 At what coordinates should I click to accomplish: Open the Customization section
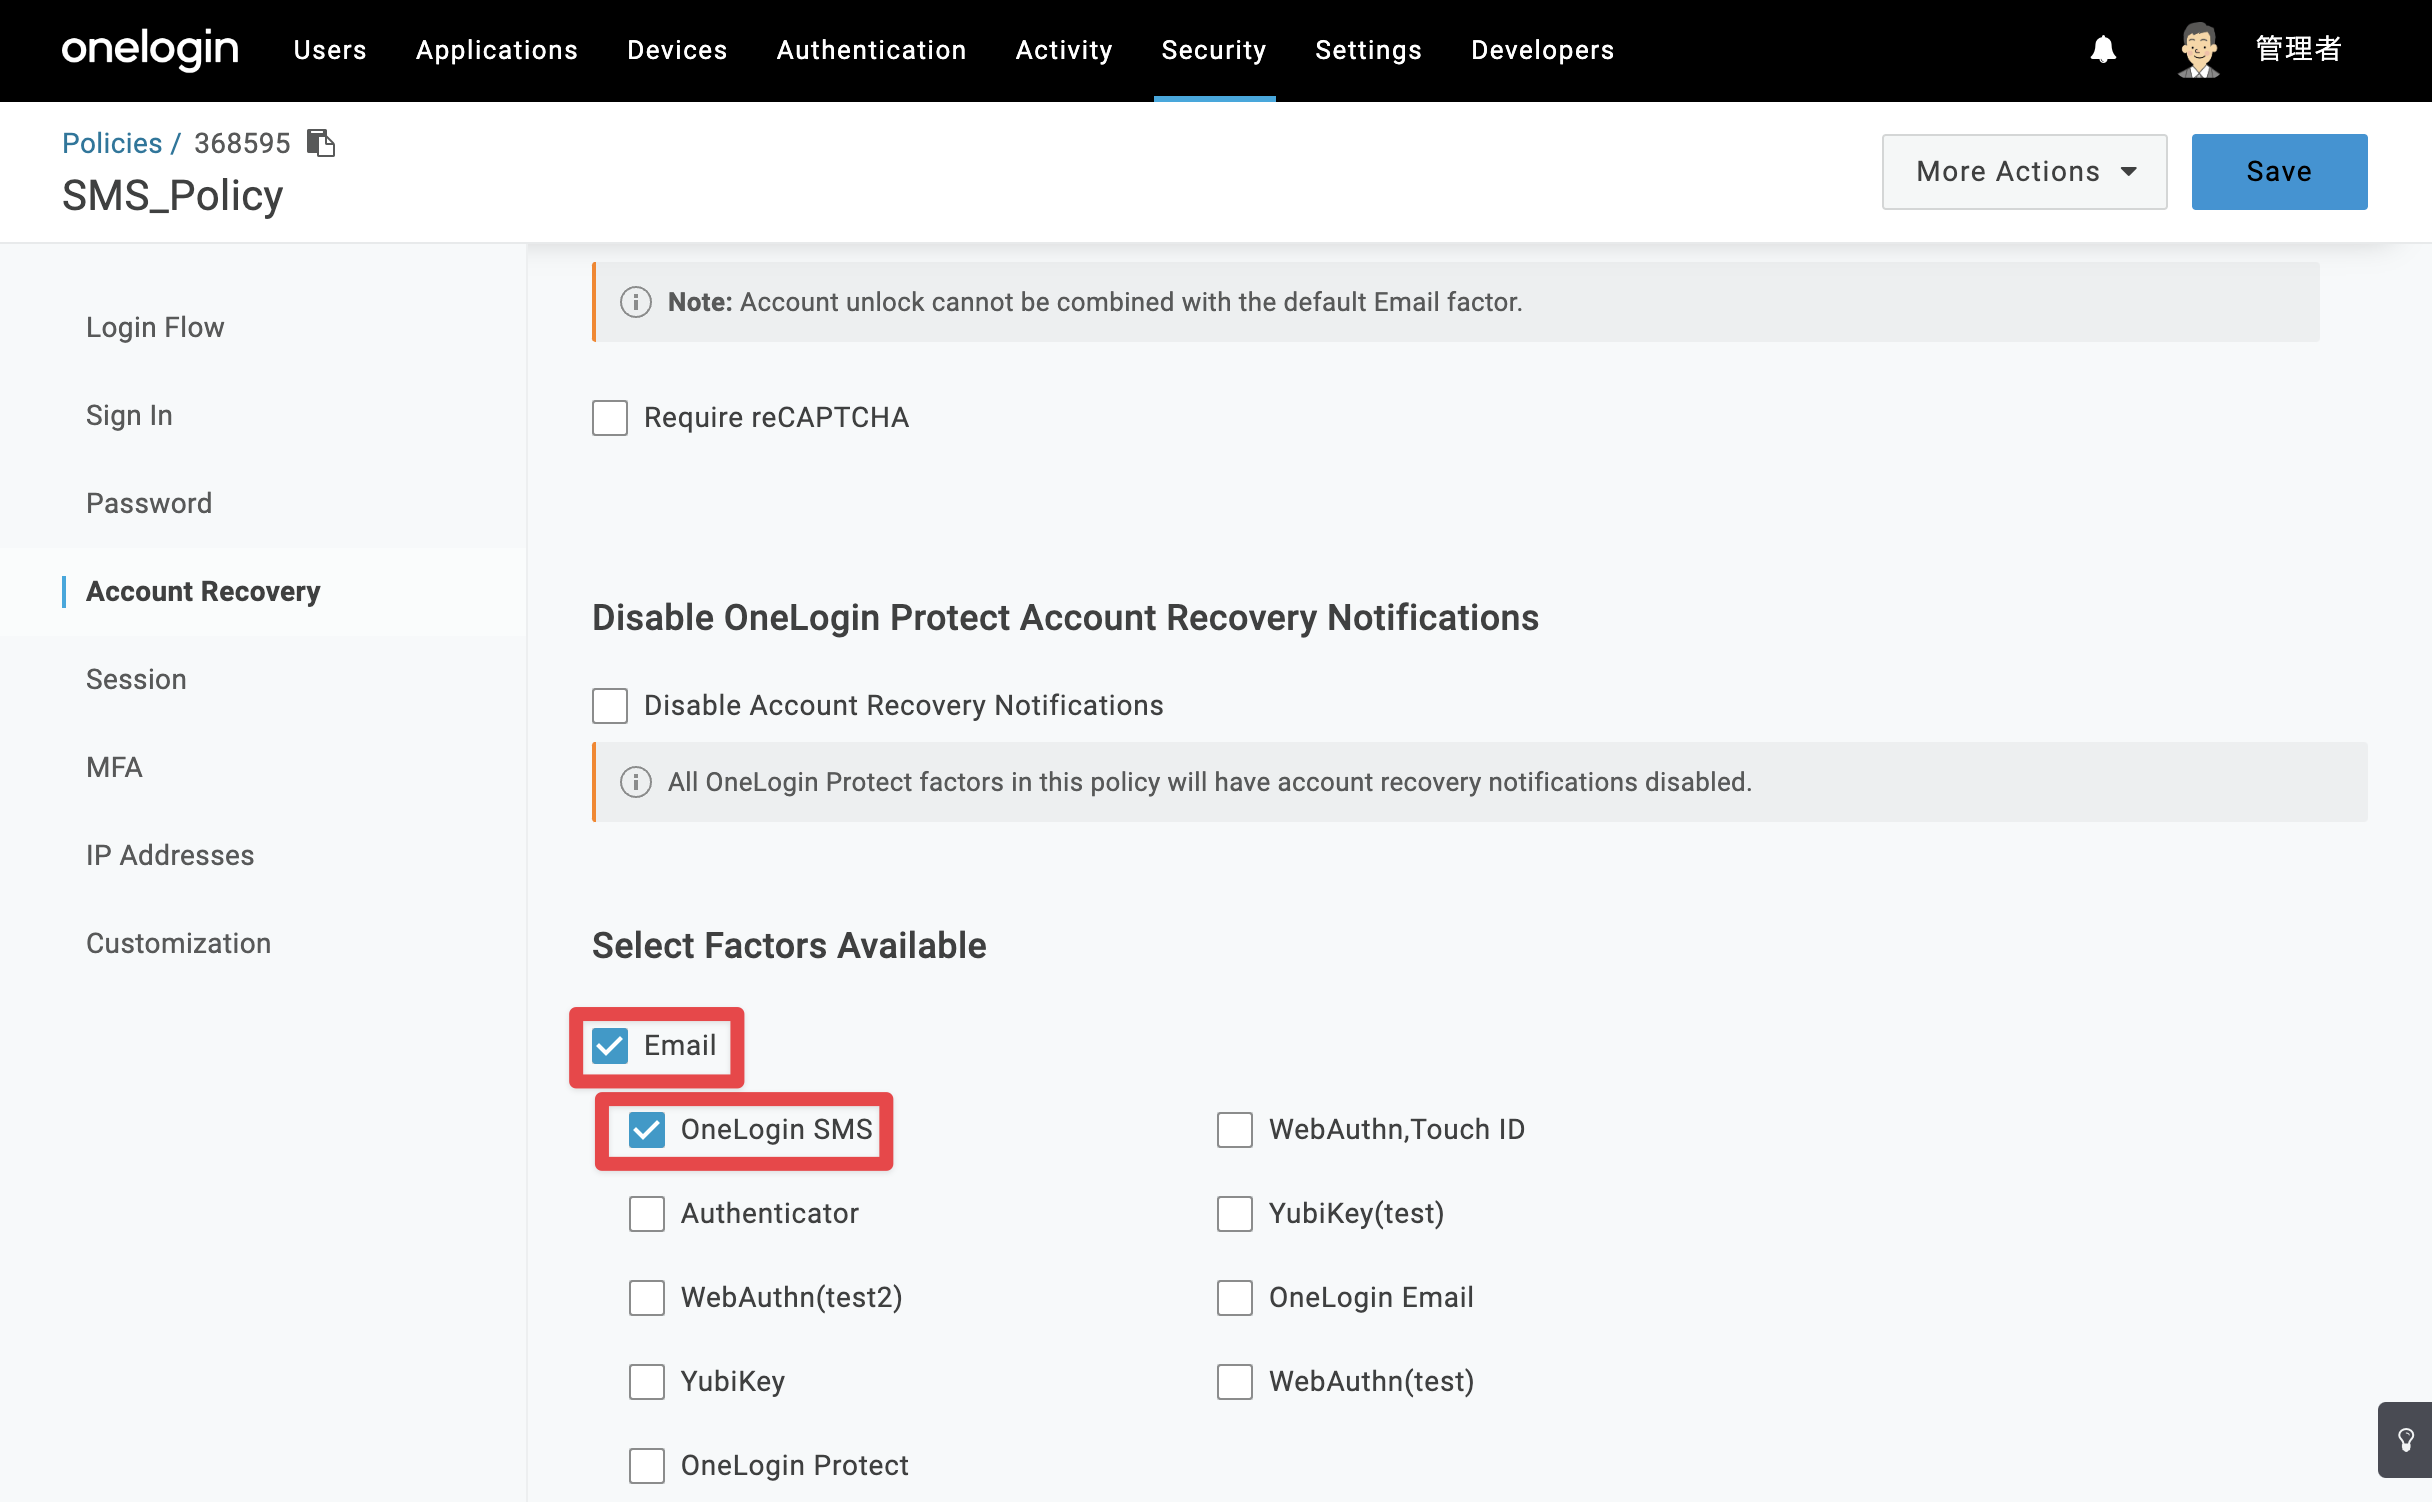point(178,943)
